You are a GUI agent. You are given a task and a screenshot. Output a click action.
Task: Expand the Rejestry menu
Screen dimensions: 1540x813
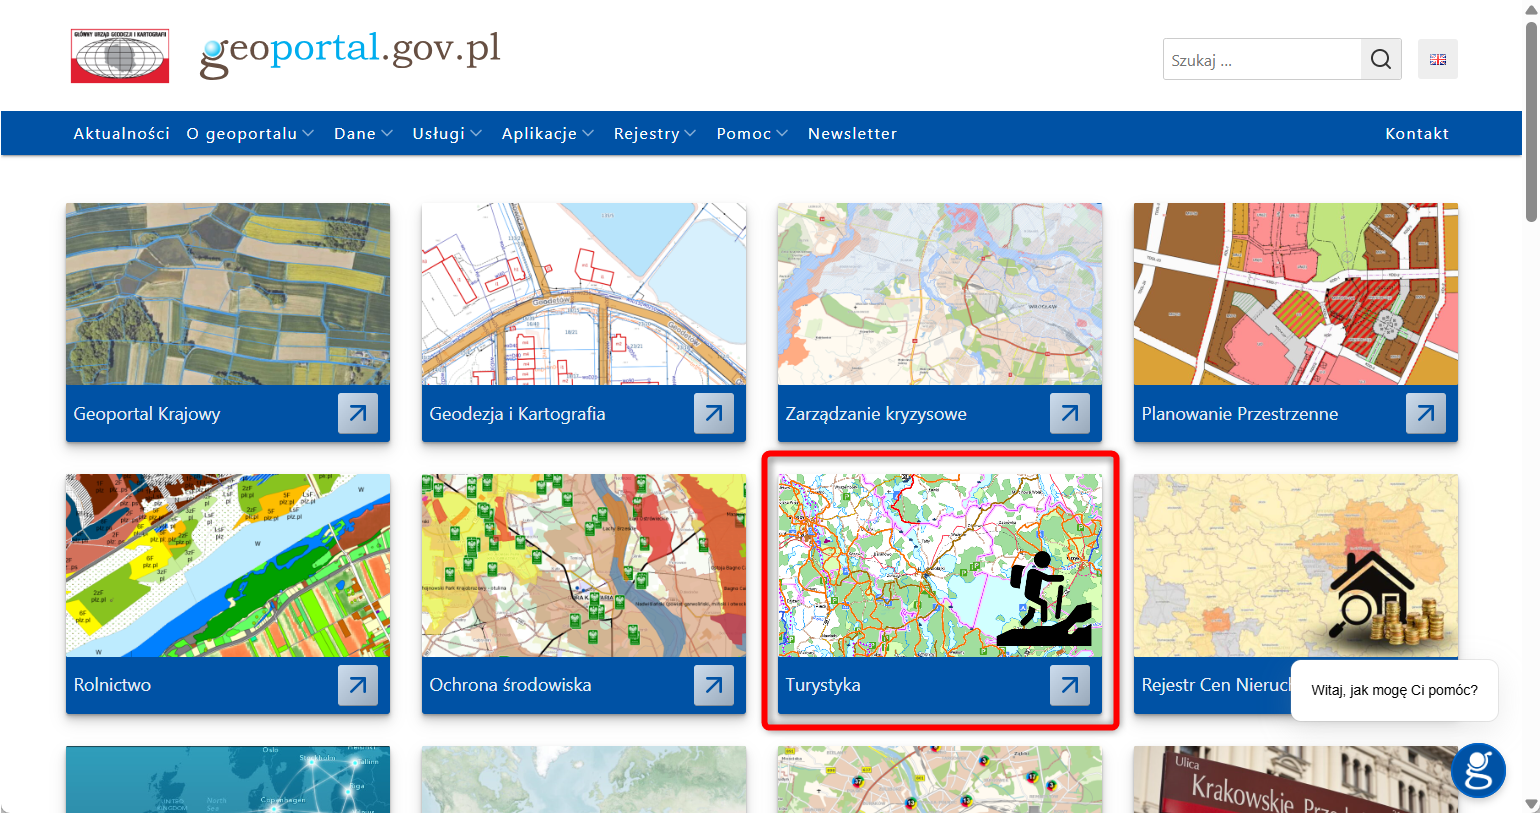(648, 133)
